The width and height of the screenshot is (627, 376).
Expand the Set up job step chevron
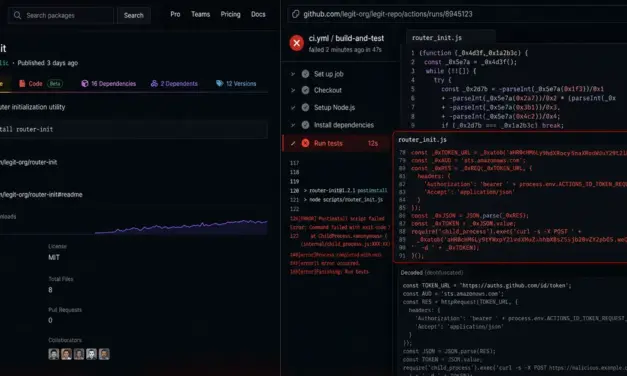point(293,74)
